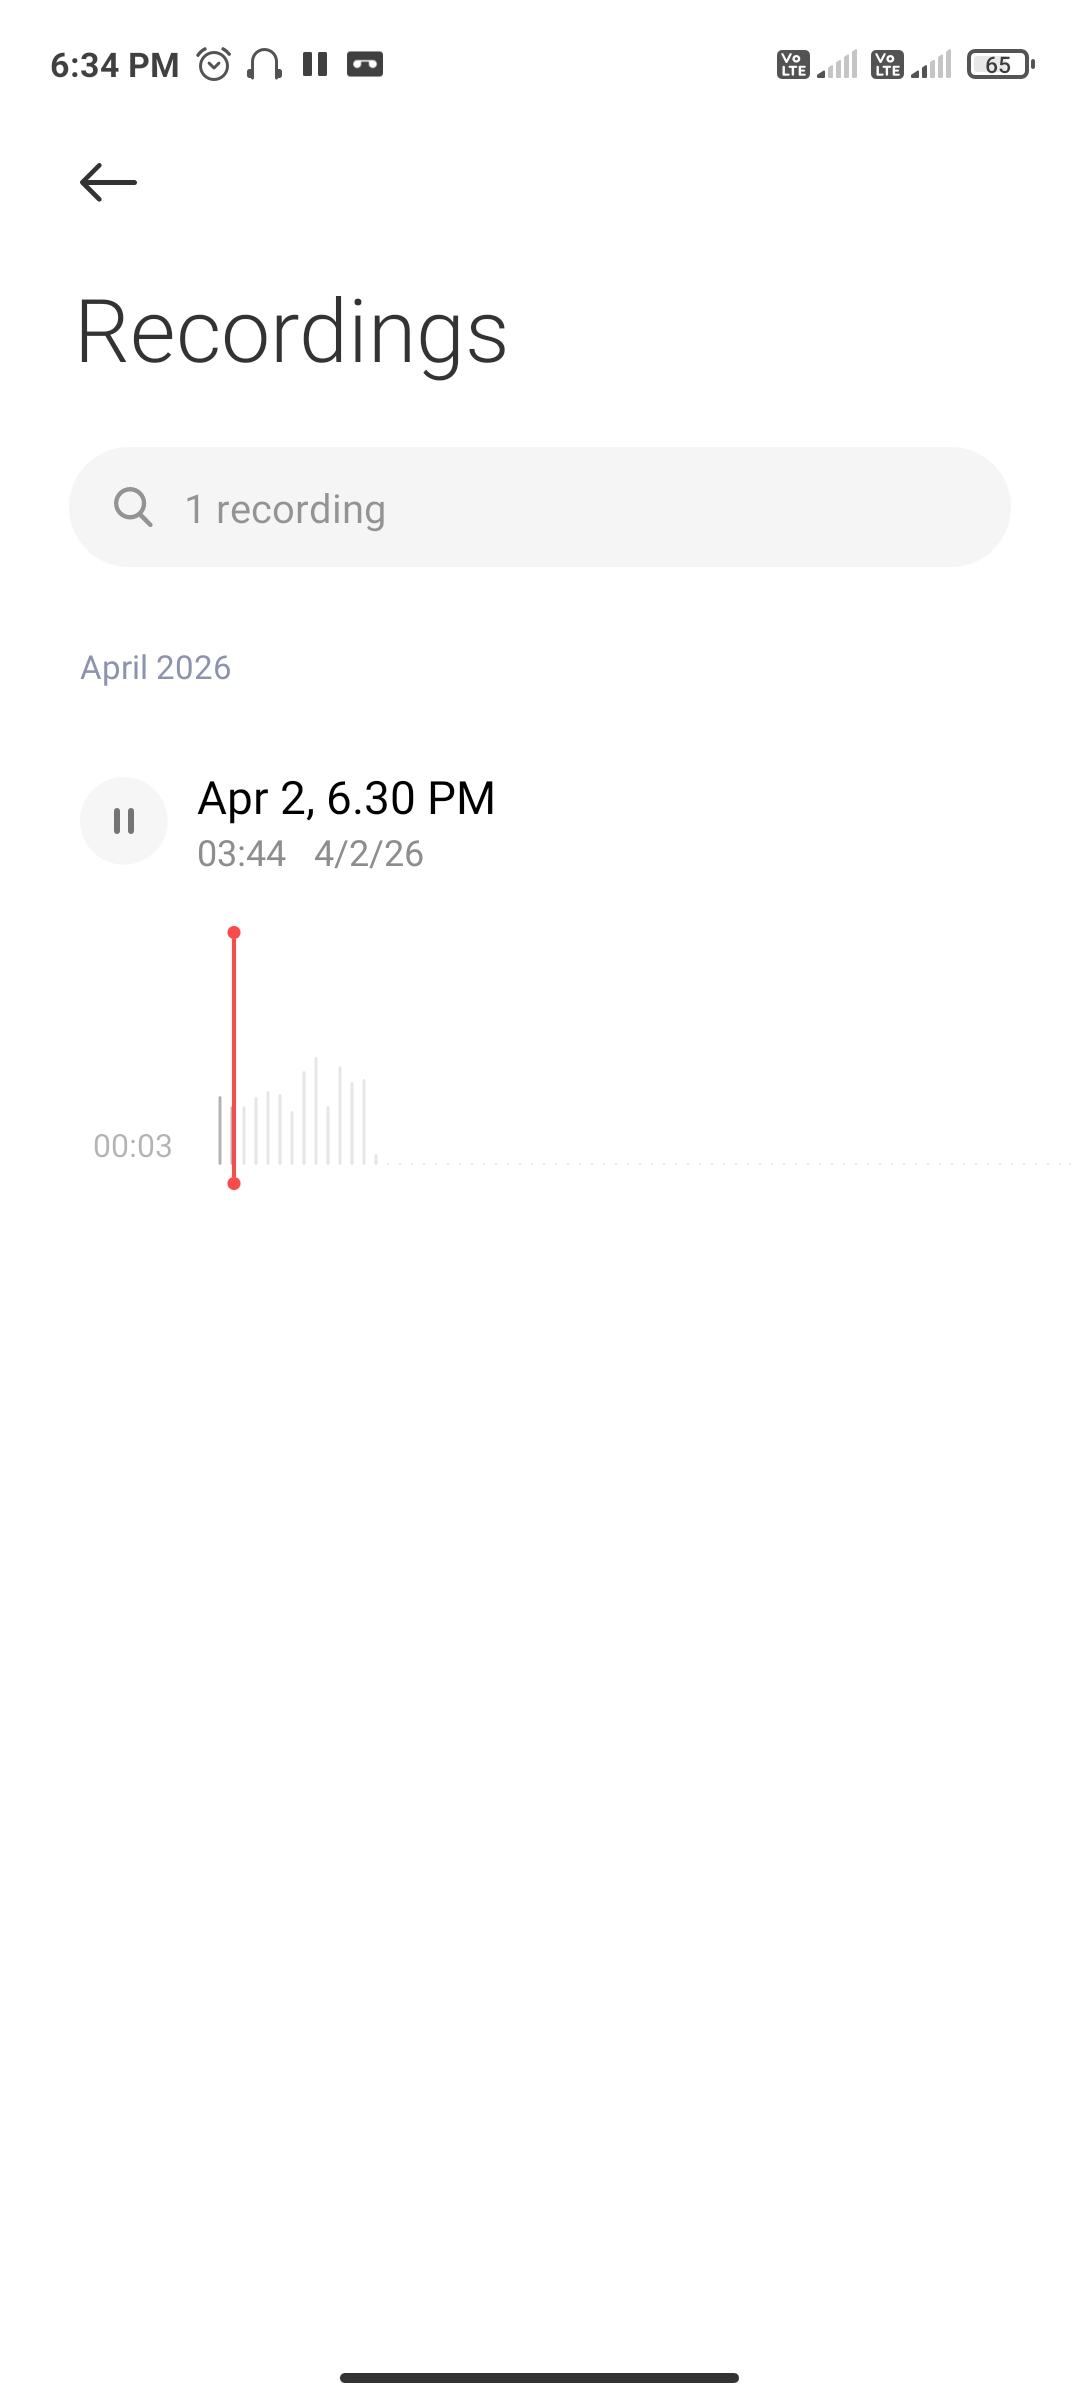Tap the recorder tape status icon
The height and width of the screenshot is (2400, 1080).
(x=365, y=65)
